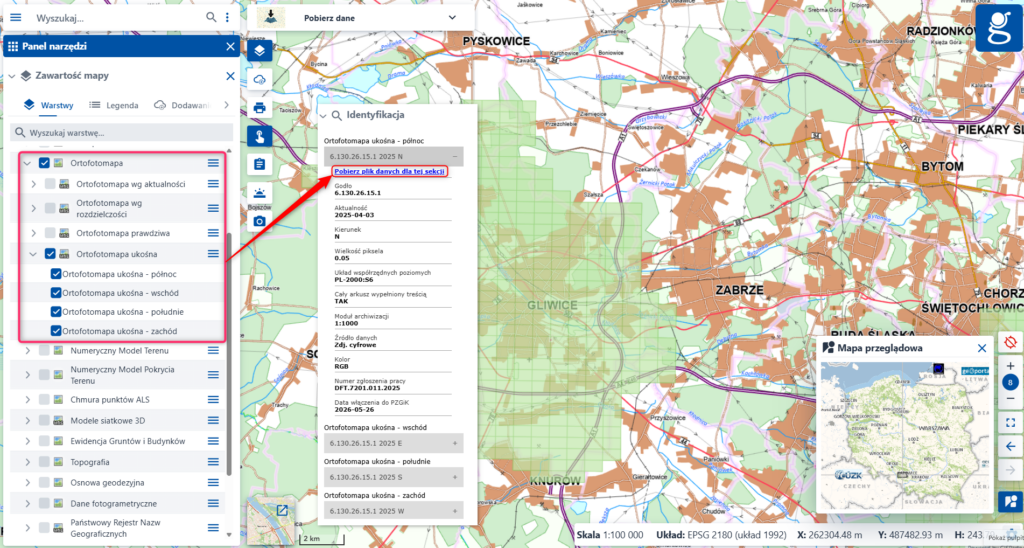Uncheck Ortofotomapa ukośna - wschód
Image resolution: width=1024 pixels, height=548 pixels.
[56, 293]
